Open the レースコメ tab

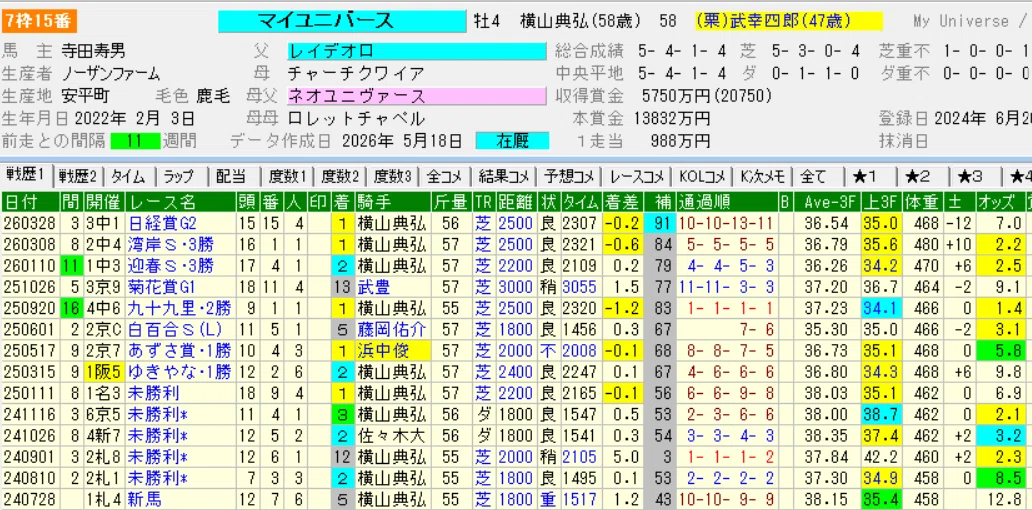[637, 176]
